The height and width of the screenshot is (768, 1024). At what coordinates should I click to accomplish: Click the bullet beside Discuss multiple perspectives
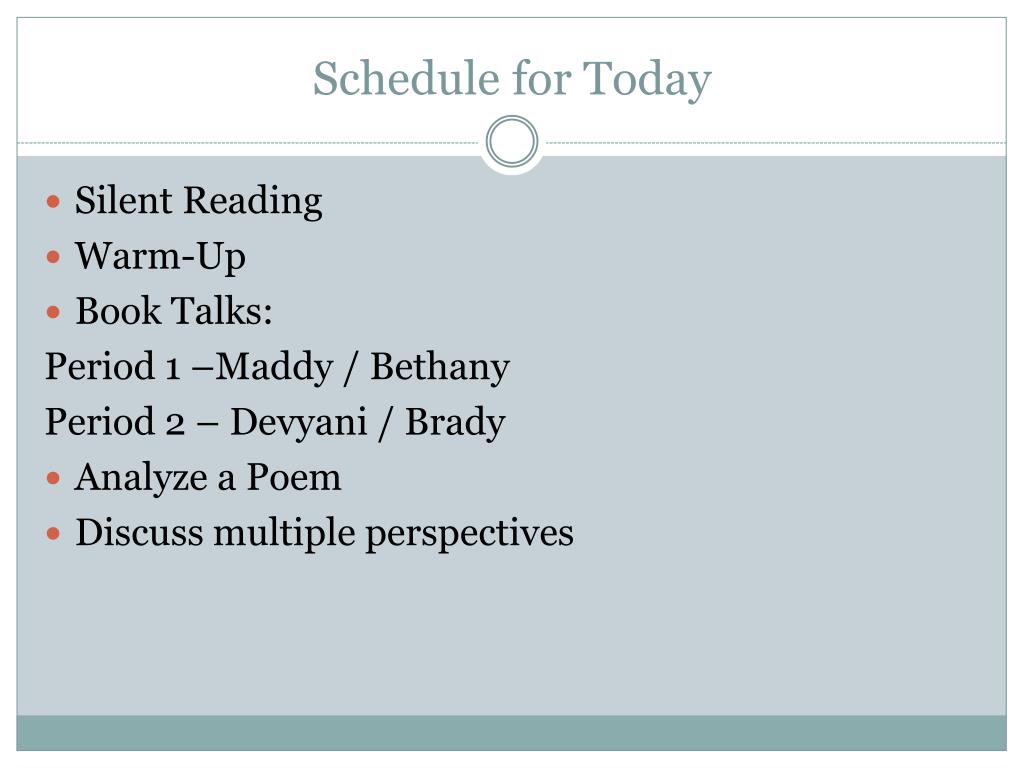tap(54, 534)
